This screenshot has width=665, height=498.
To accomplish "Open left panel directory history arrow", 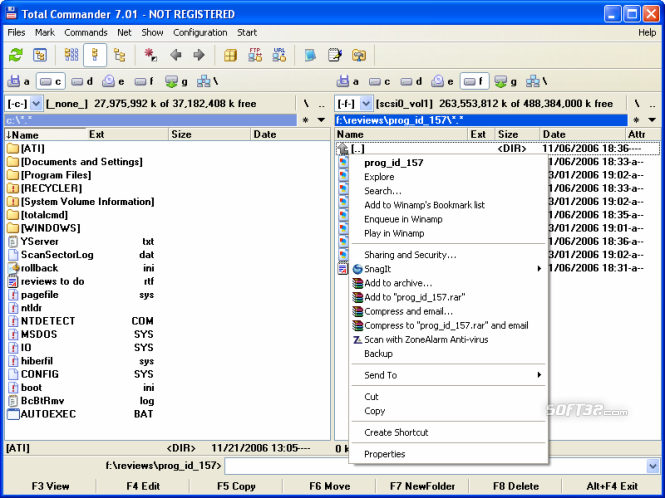I will [321, 120].
